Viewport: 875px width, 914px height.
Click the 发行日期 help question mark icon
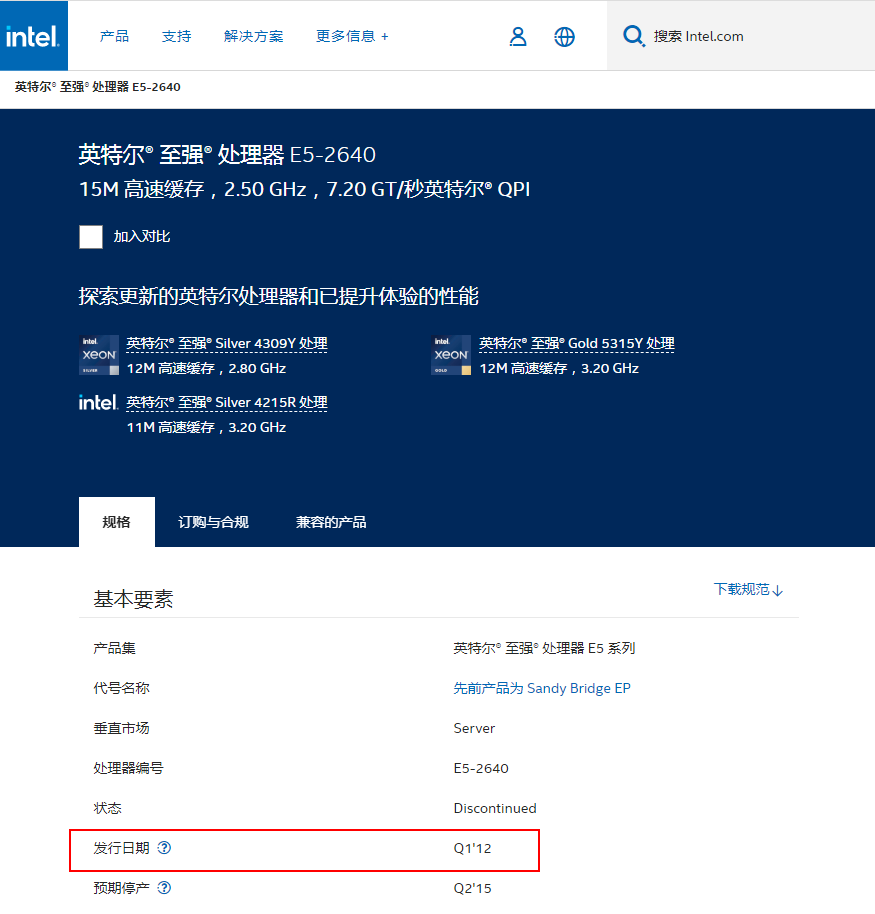(x=164, y=848)
